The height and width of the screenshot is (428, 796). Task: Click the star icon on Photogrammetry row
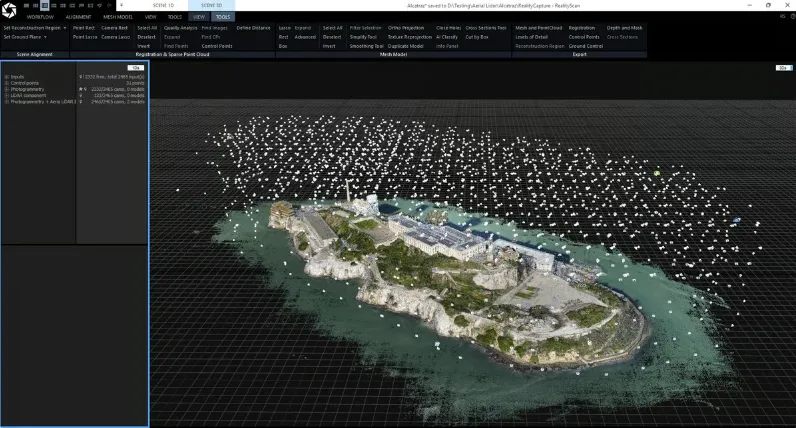tap(80, 89)
